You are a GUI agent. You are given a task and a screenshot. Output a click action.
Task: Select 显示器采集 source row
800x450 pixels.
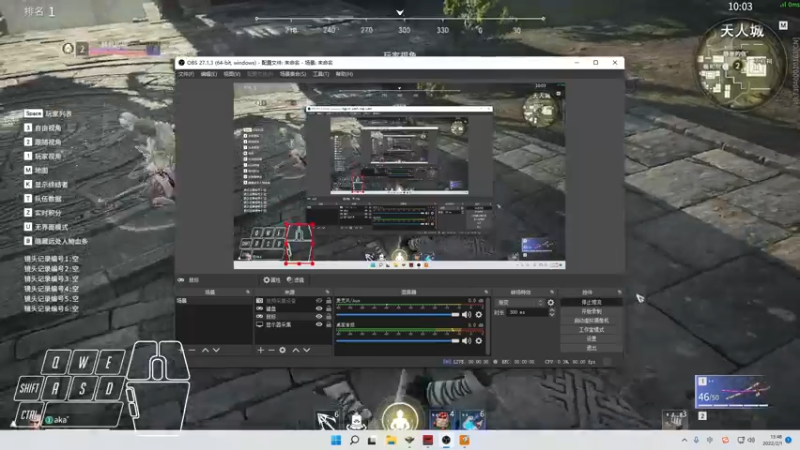293,324
